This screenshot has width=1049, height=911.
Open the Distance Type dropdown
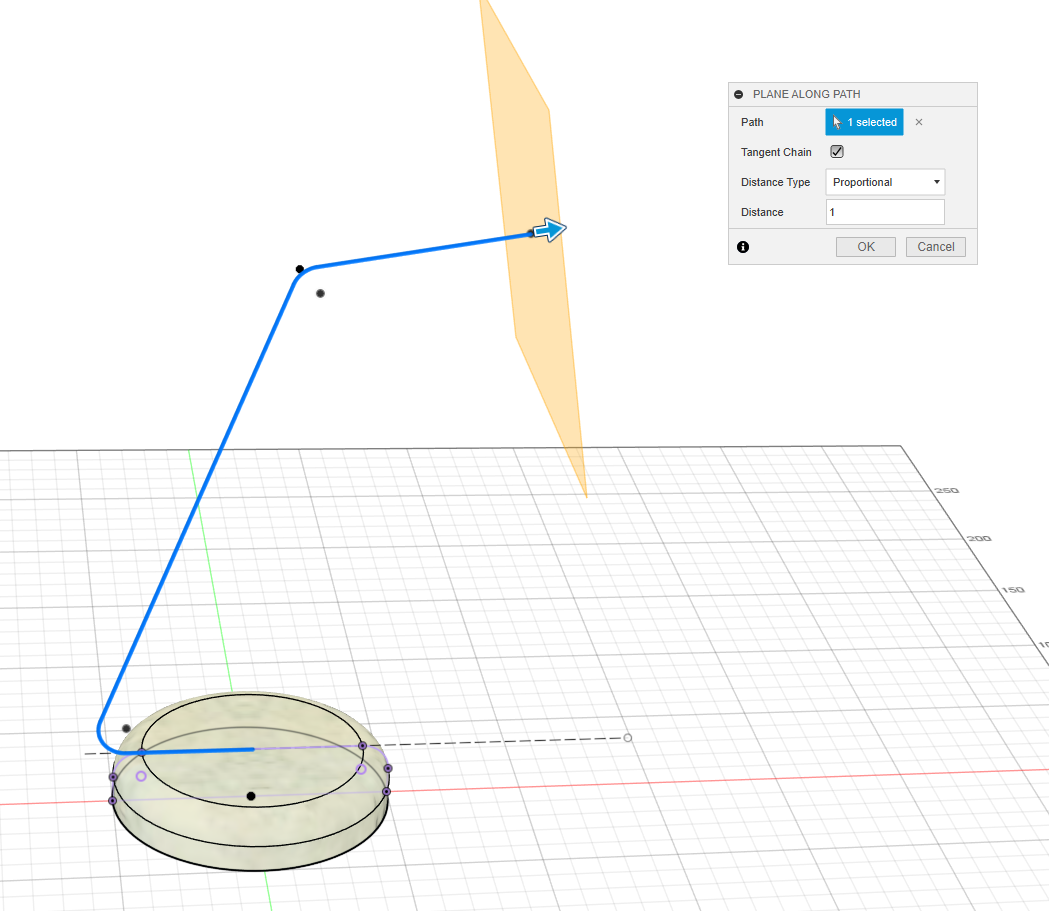(x=884, y=182)
